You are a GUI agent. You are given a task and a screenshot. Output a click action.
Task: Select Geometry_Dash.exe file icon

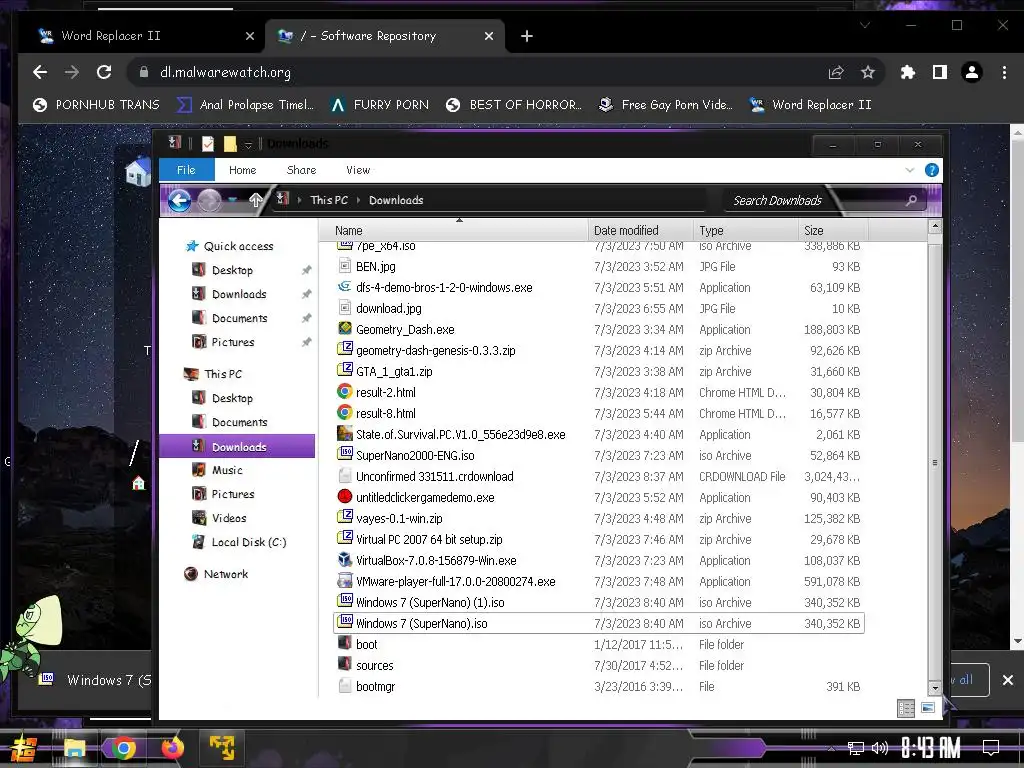345,328
